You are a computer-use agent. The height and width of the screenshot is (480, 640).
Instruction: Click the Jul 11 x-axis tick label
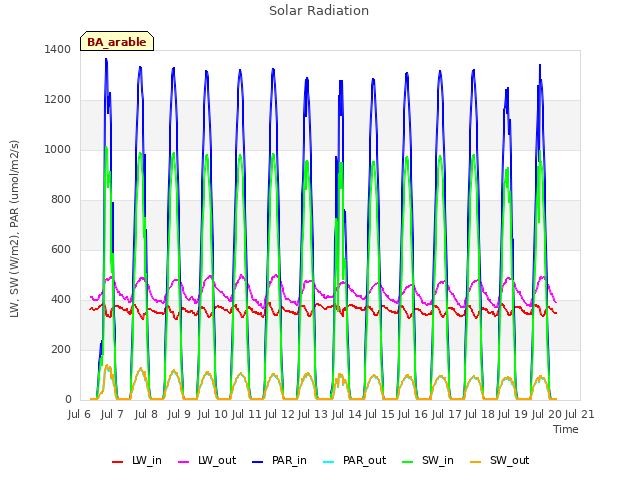coord(247,414)
